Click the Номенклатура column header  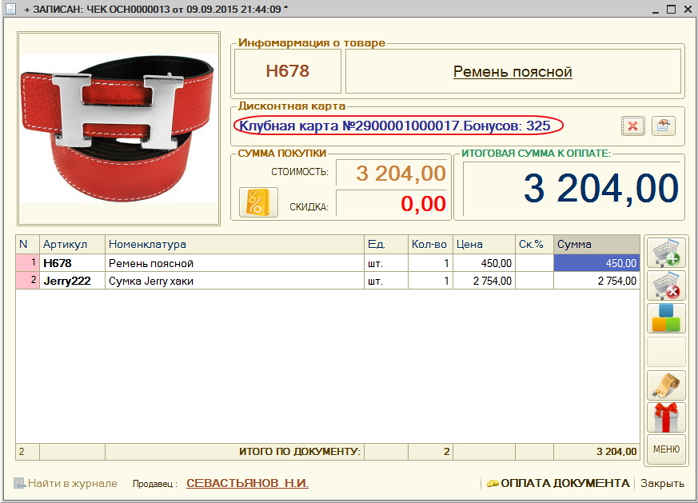(235, 244)
